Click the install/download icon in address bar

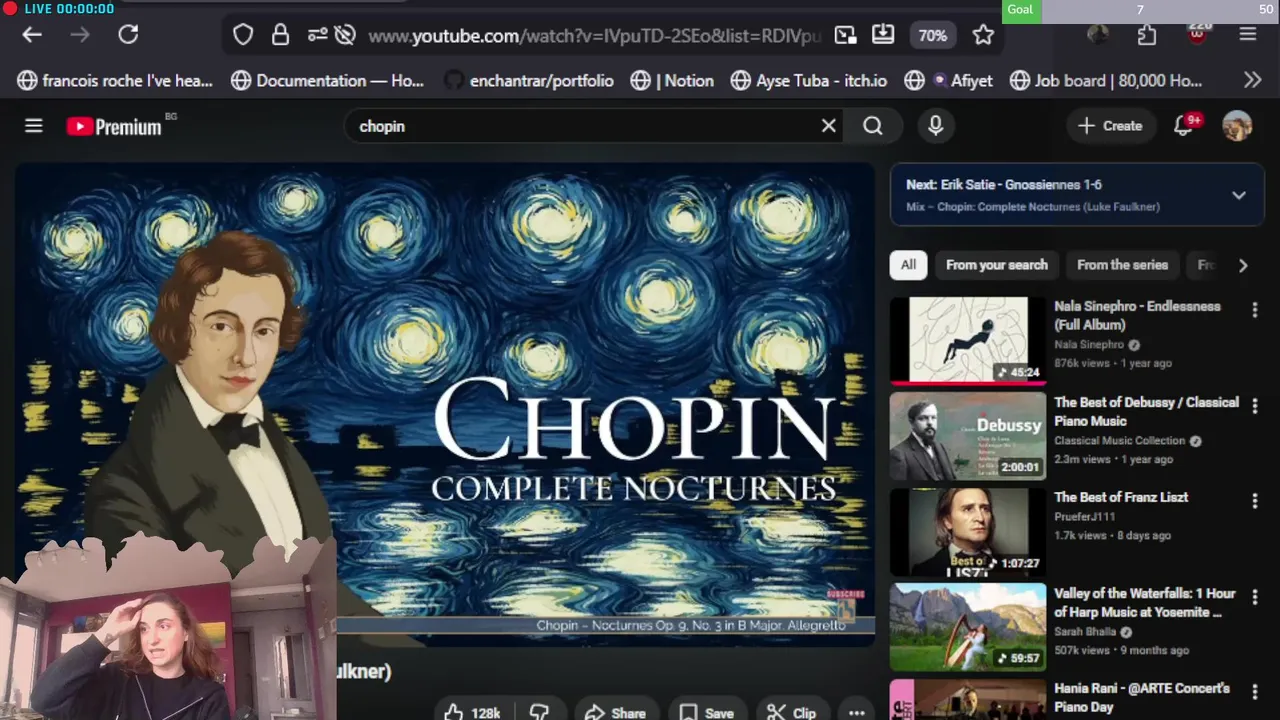click(883, 35)
